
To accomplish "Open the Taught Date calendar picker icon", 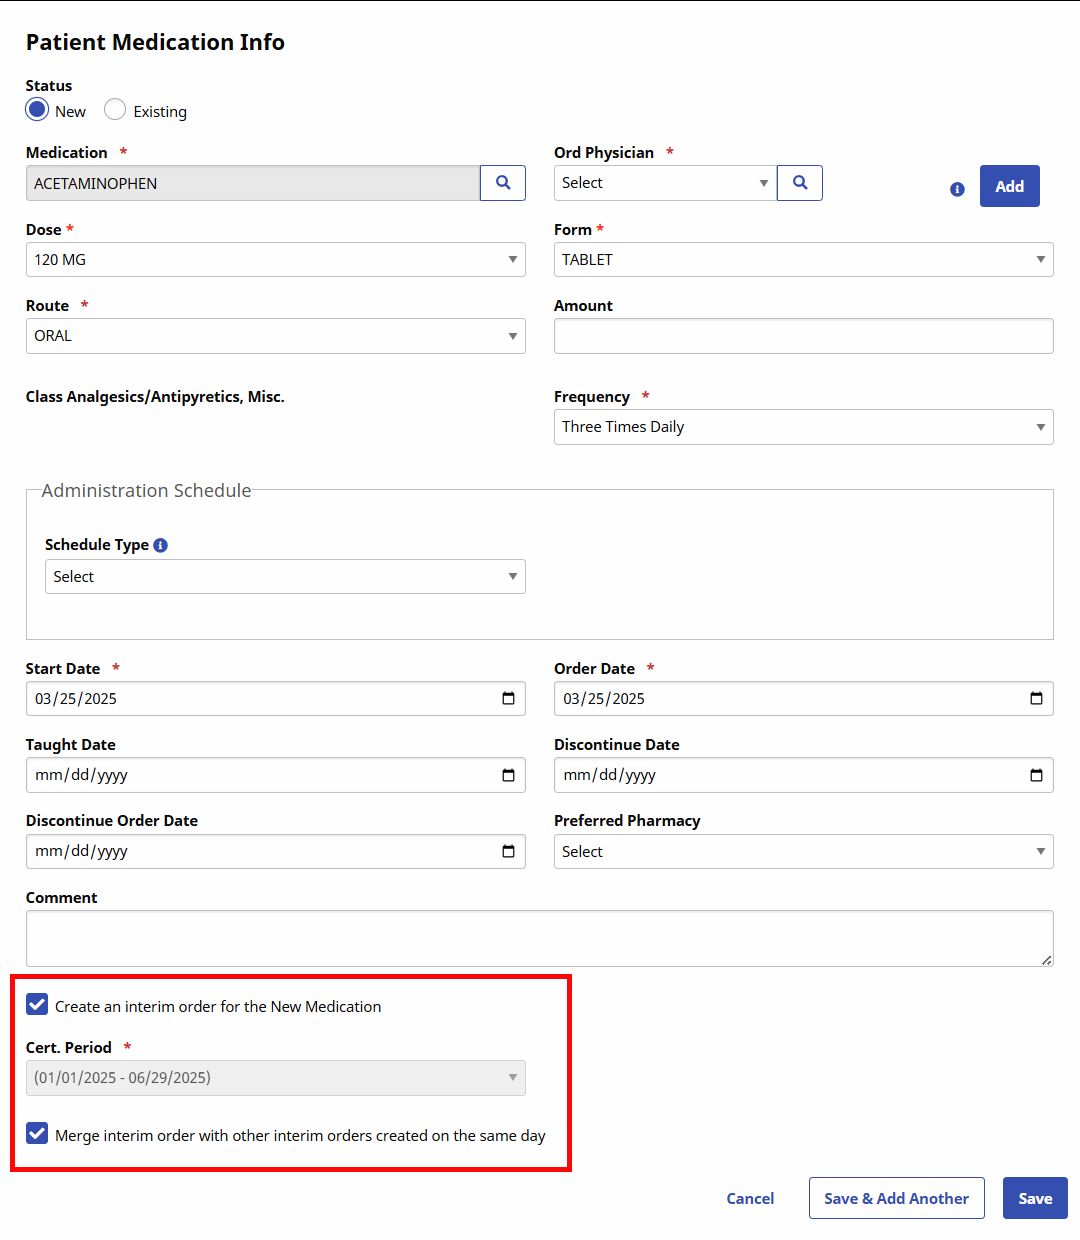I will click(508, 775).
